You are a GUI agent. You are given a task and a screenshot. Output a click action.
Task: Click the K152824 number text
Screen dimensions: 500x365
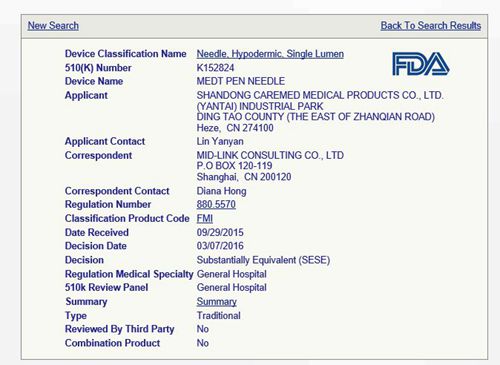pyautogui.click(x=215, y=68)
